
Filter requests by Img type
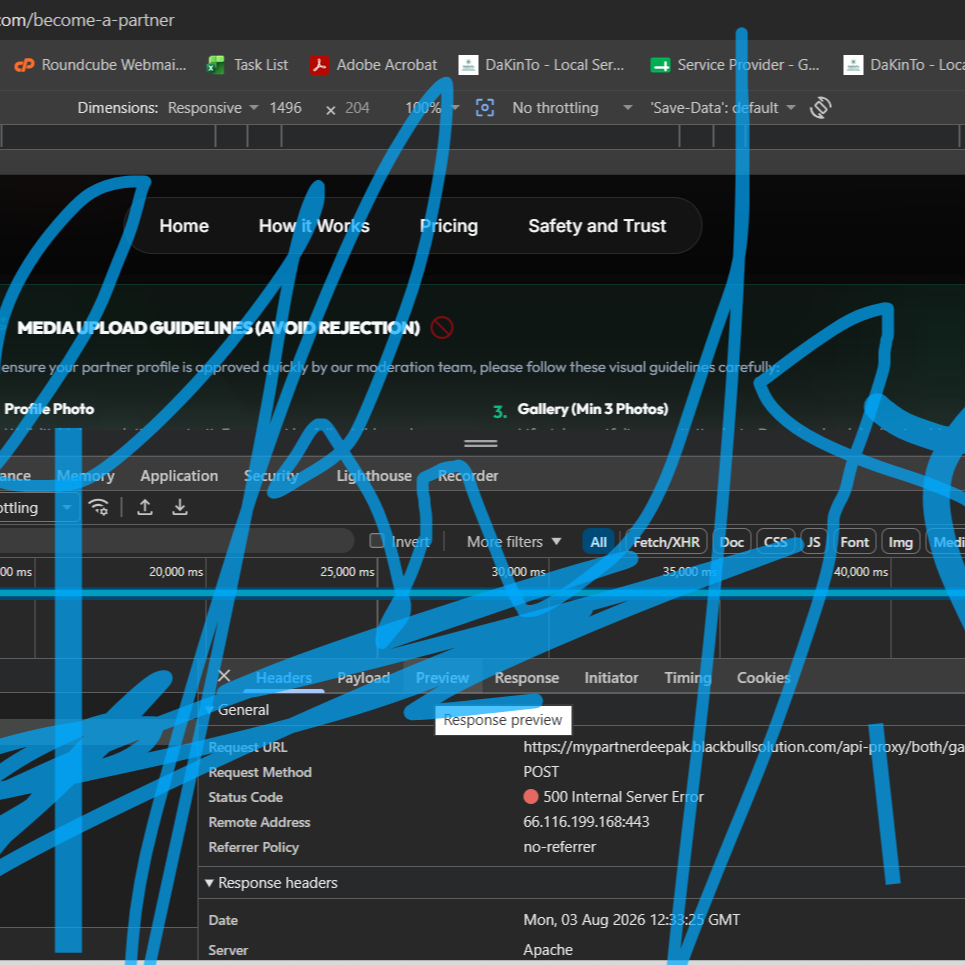pyautogui.click(x=900, y=542)
